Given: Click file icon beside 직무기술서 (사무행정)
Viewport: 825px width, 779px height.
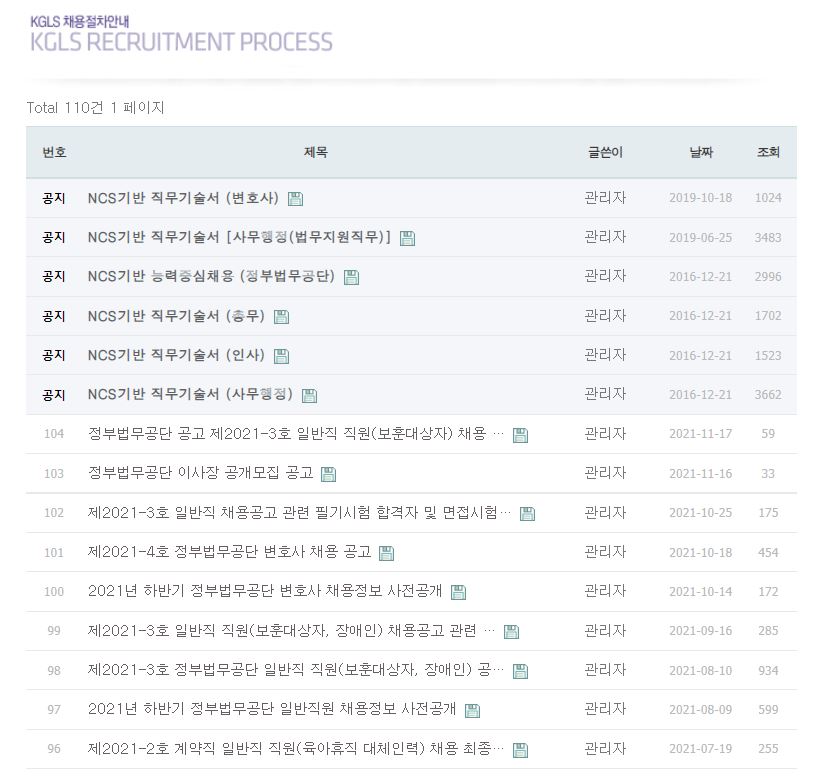Looking at the screenshot, I should (x=309, y=396).
